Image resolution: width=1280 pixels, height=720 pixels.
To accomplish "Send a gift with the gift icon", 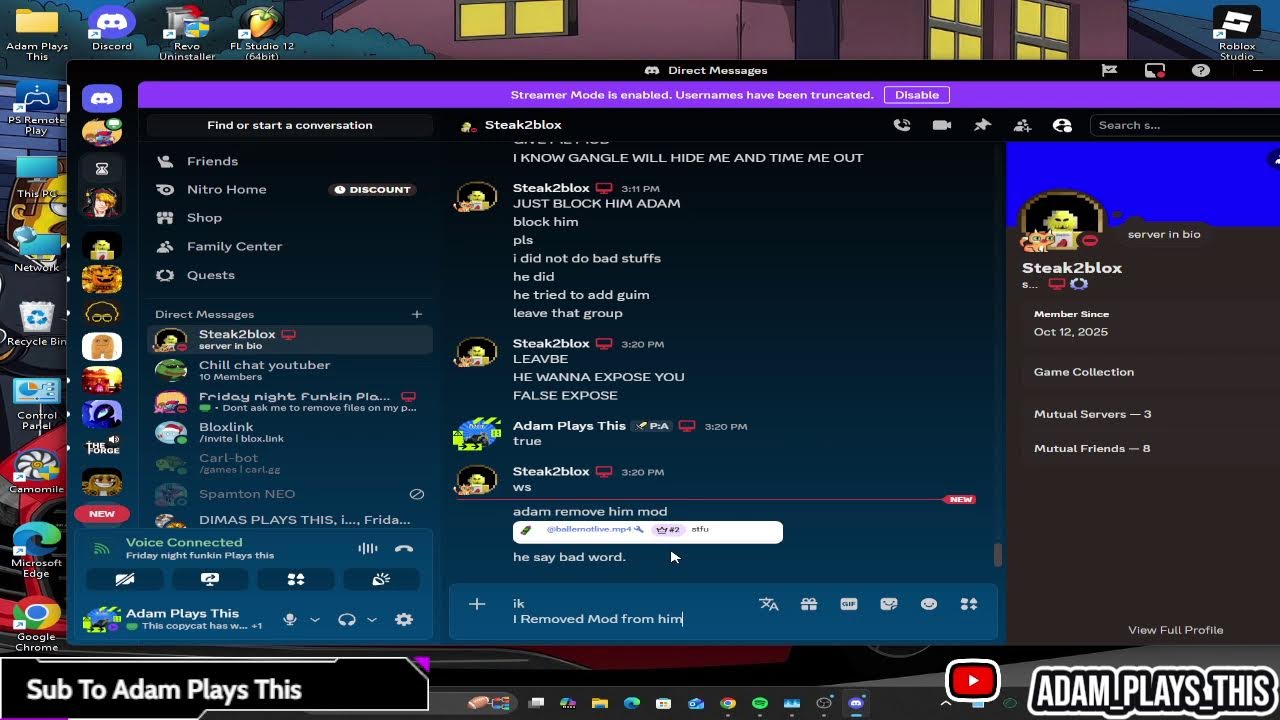I will [x=809, y=604].
